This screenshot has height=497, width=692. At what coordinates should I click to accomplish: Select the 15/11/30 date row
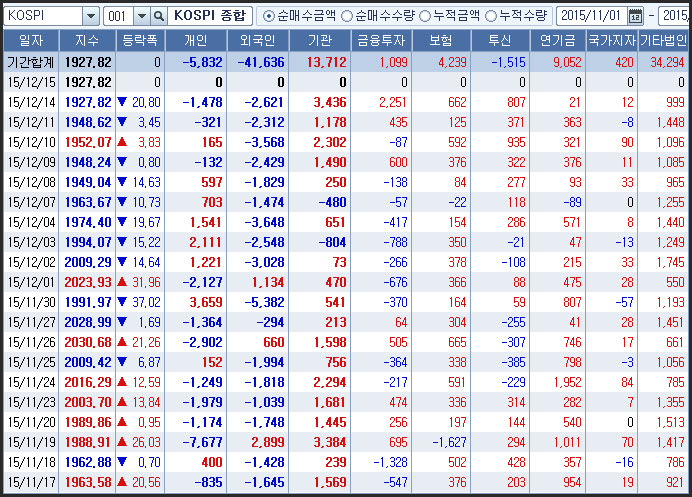(x=346, y=302)
